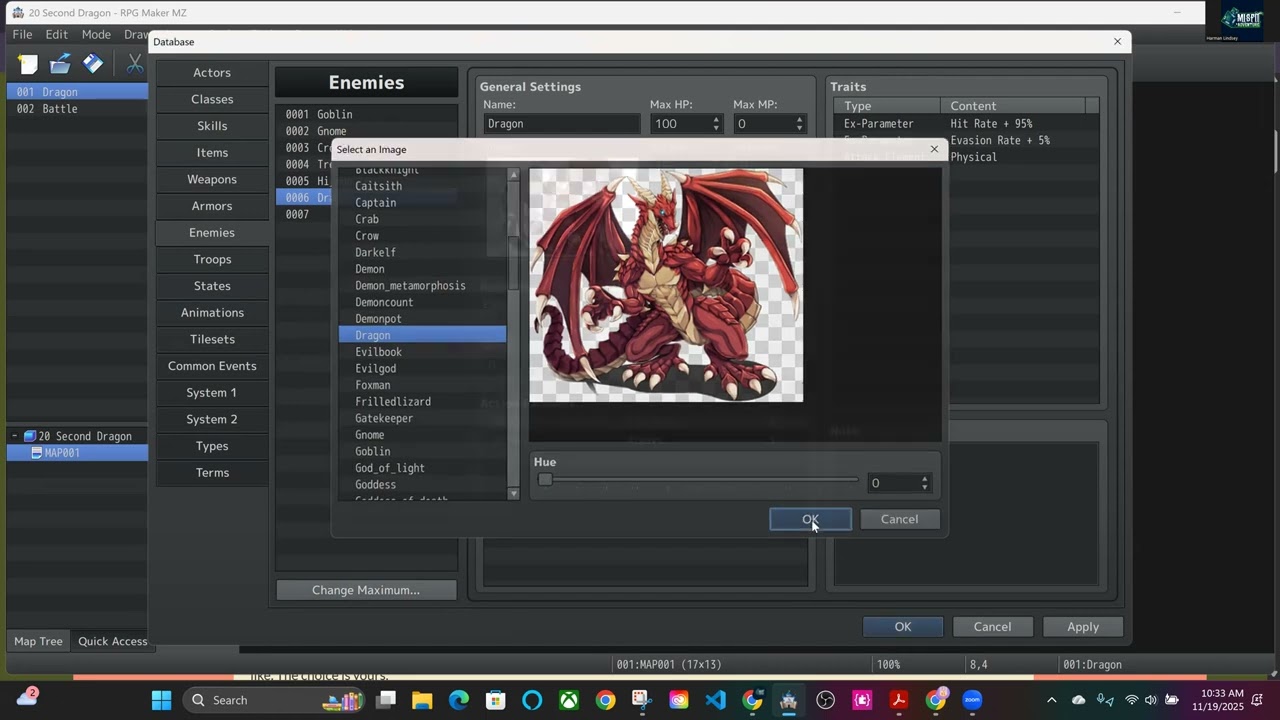The image size is (1280, 720).
Task: Open the Tilesets database tab
Action: (x=212, y=339)
